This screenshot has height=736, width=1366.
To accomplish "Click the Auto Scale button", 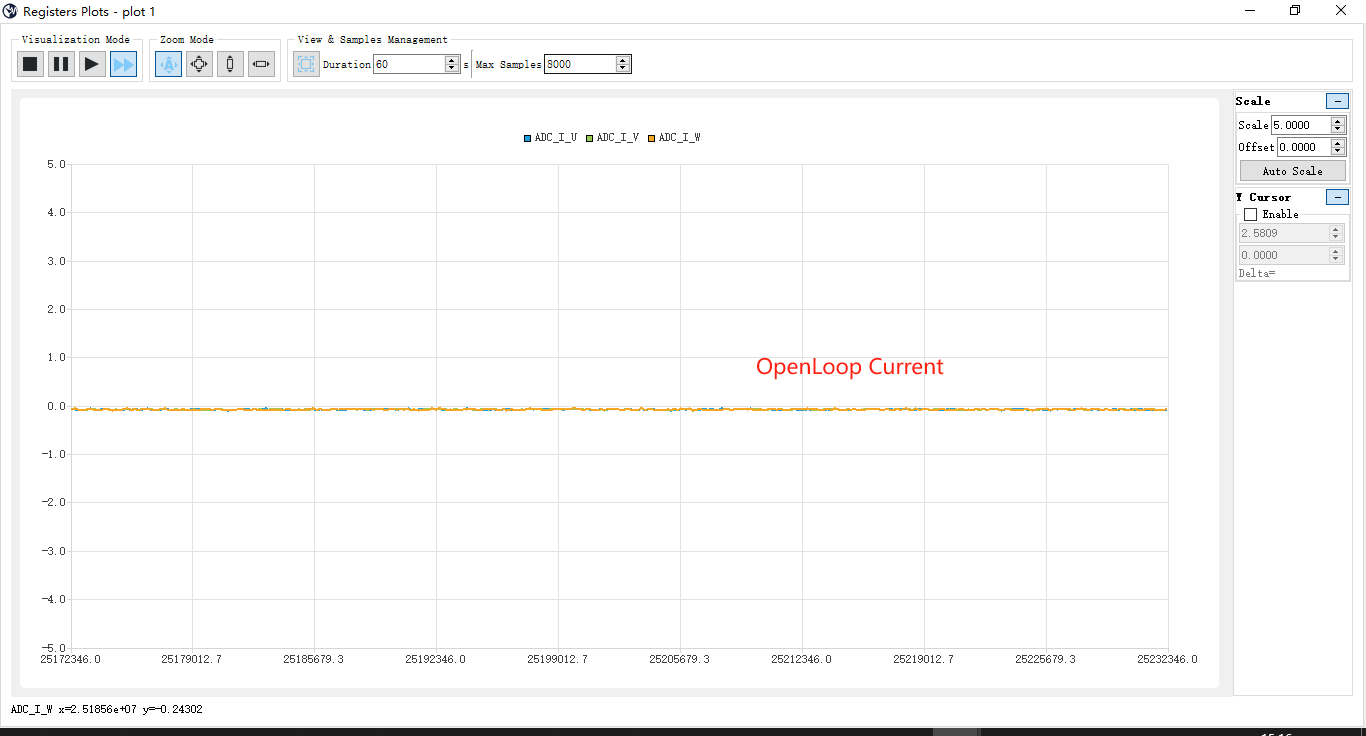I will coord(1292,170).
